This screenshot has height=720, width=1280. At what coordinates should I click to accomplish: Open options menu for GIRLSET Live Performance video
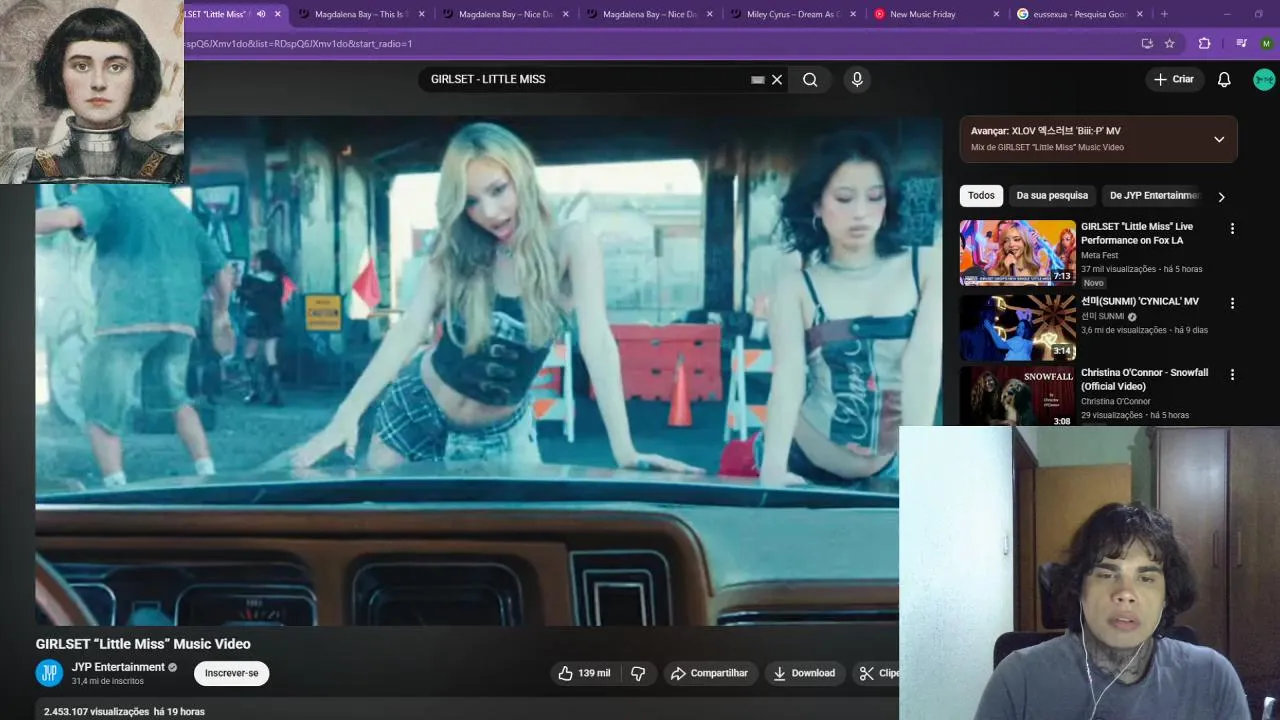[1232, 228]
